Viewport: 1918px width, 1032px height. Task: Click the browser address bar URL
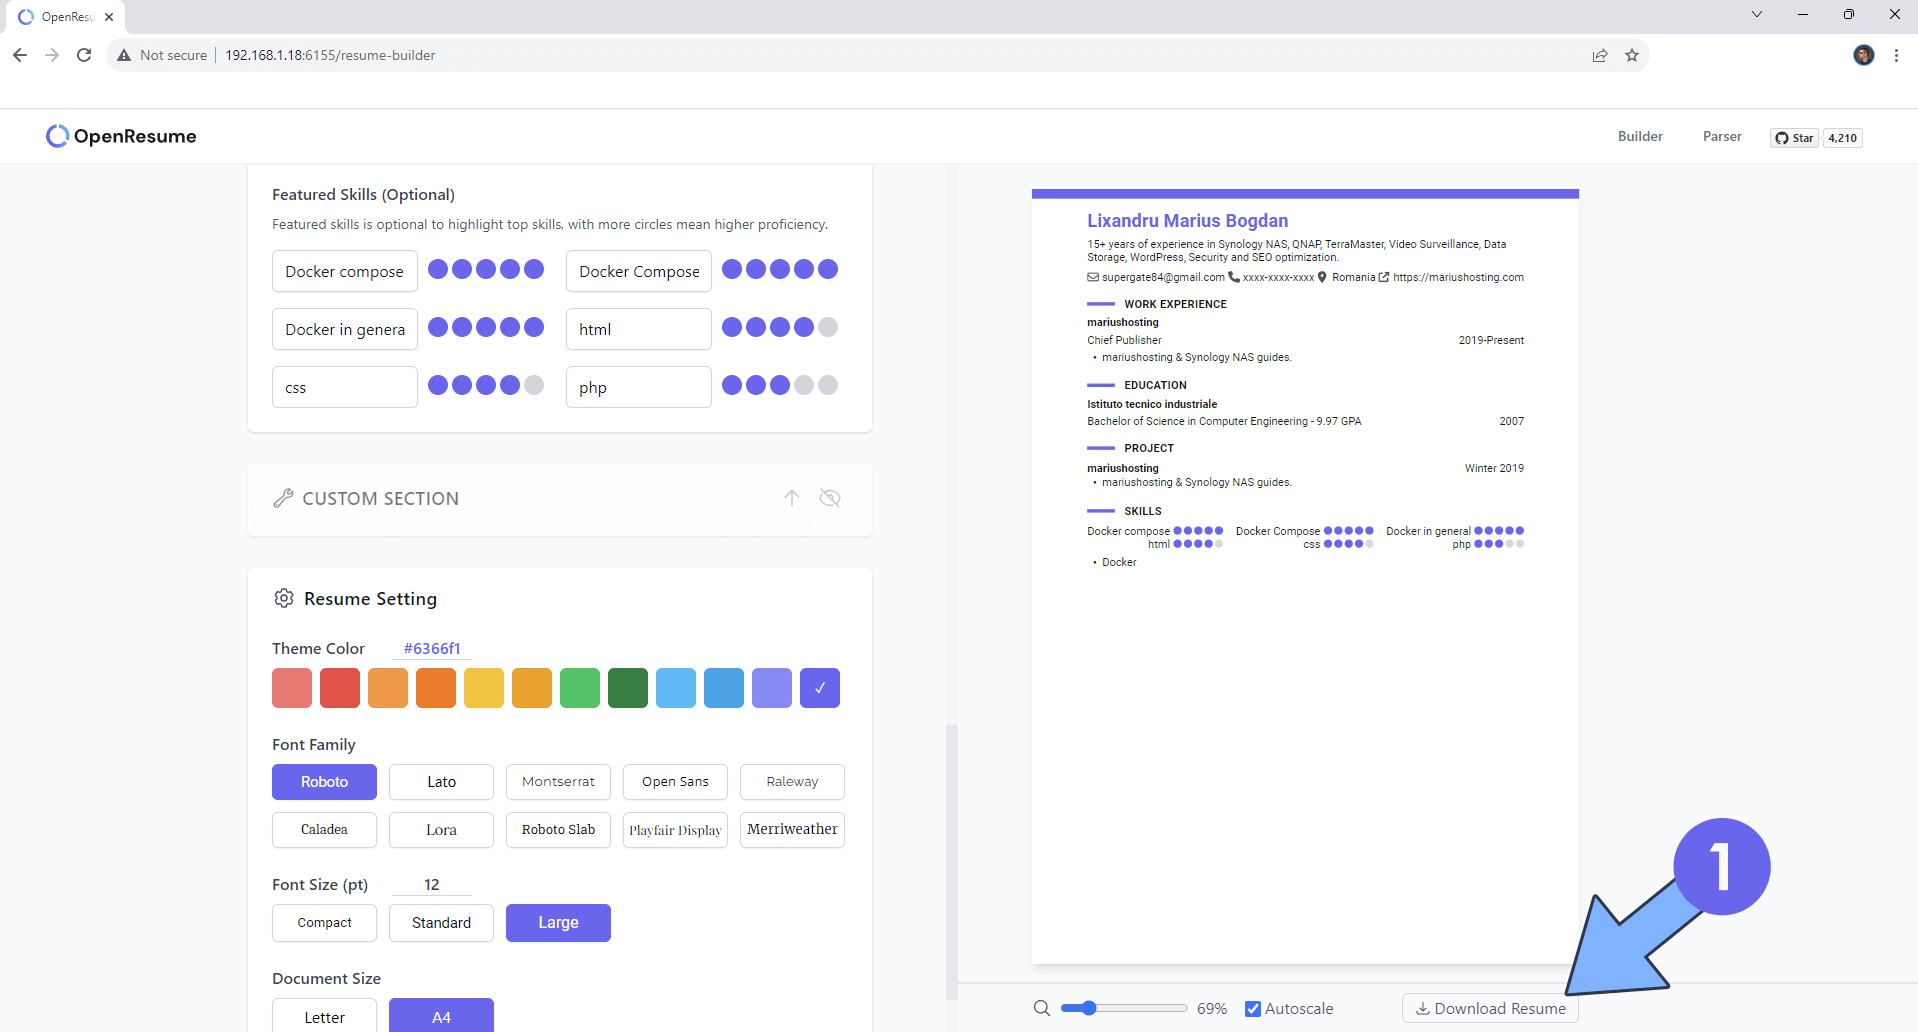tap(330, 55)
